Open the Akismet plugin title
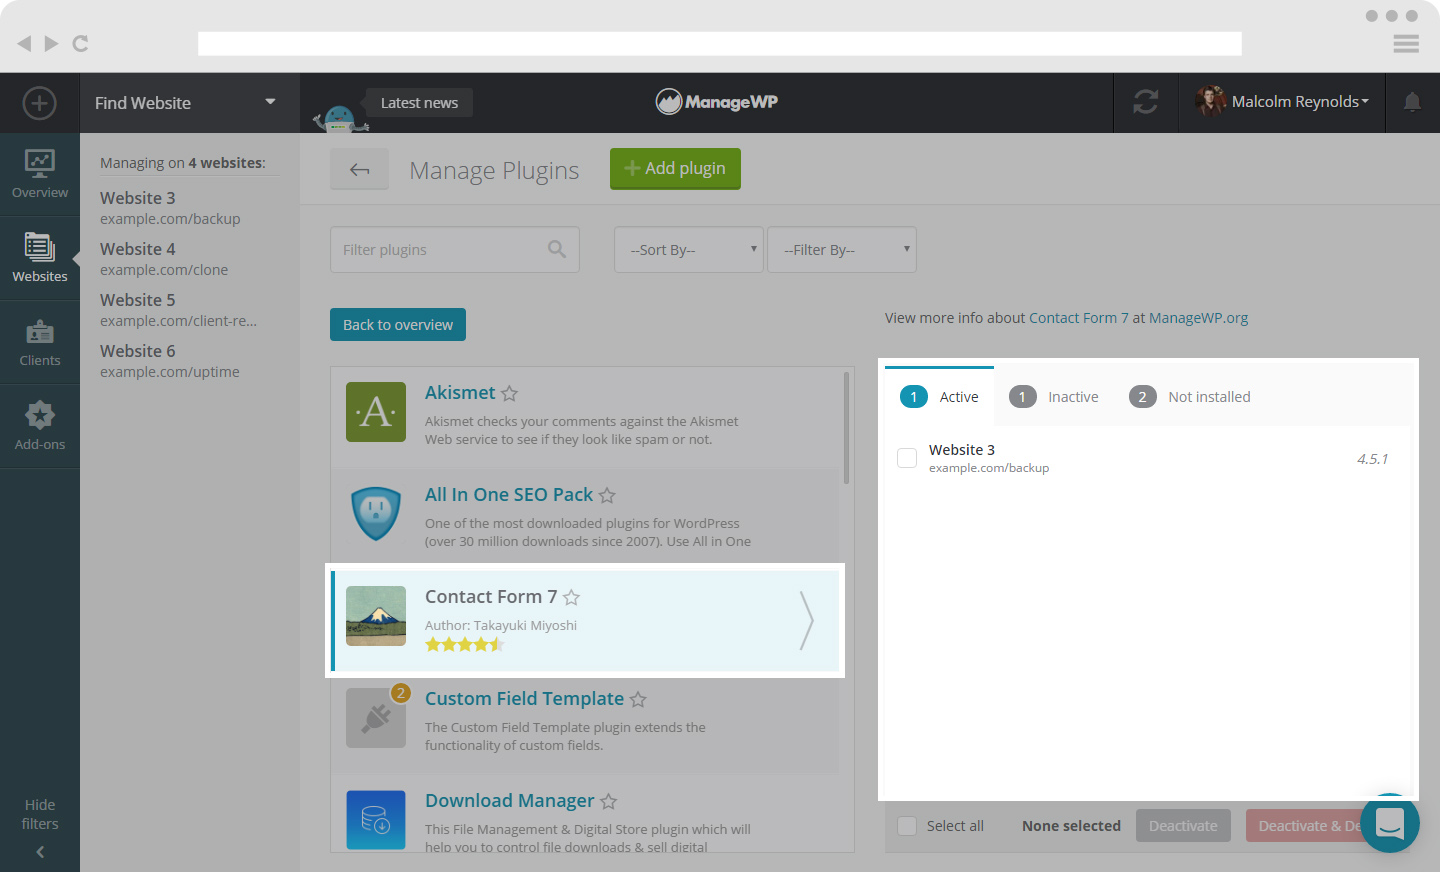1440x872 pixels. pos(460,393)
